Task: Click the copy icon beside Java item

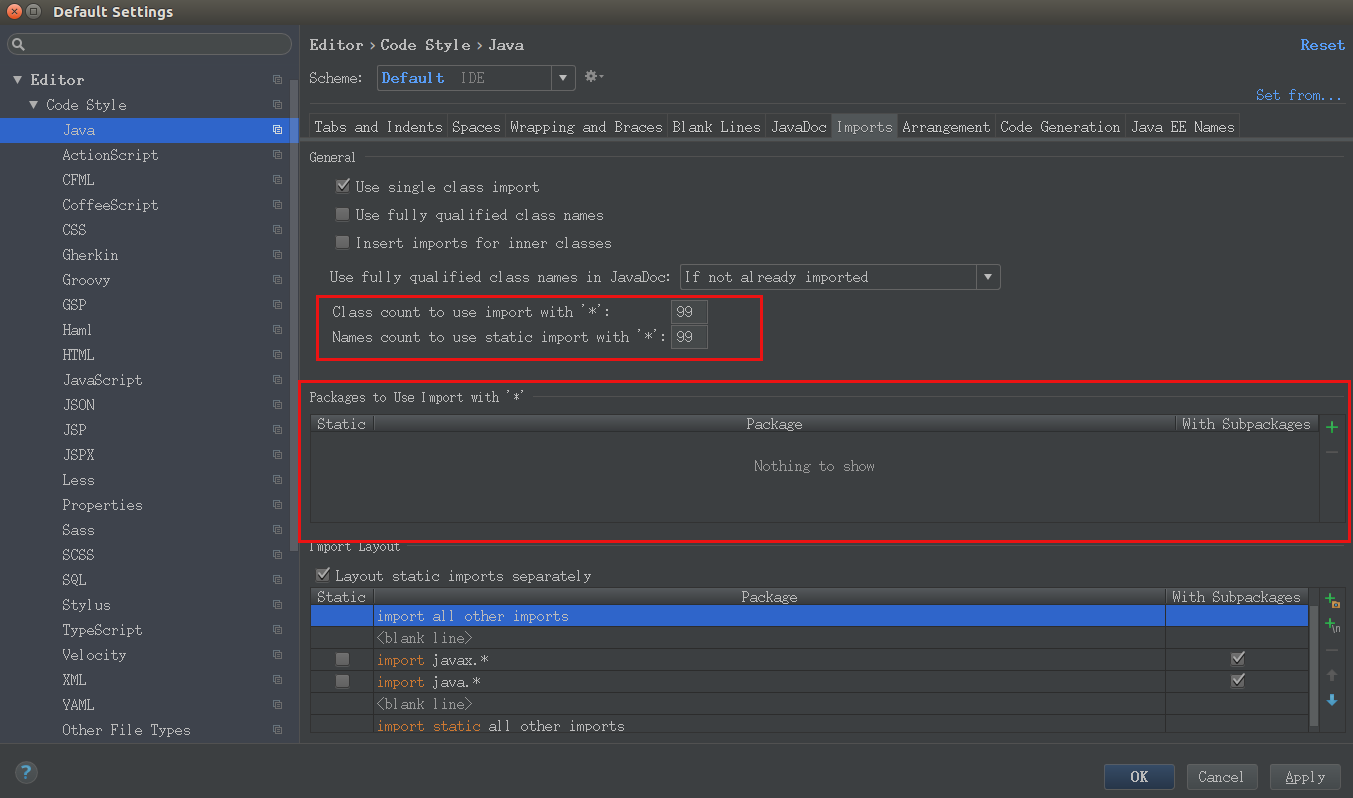Action: point(277,130)
